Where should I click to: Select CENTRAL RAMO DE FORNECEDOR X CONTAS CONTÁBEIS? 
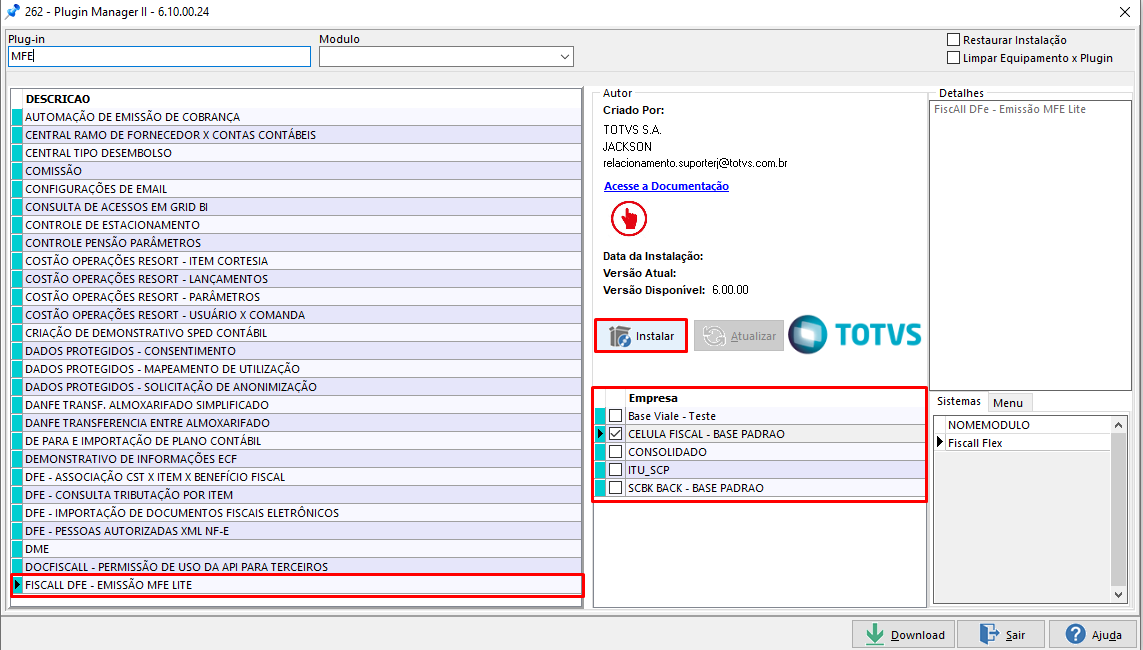pyautogui.click(x=303, y=135)
